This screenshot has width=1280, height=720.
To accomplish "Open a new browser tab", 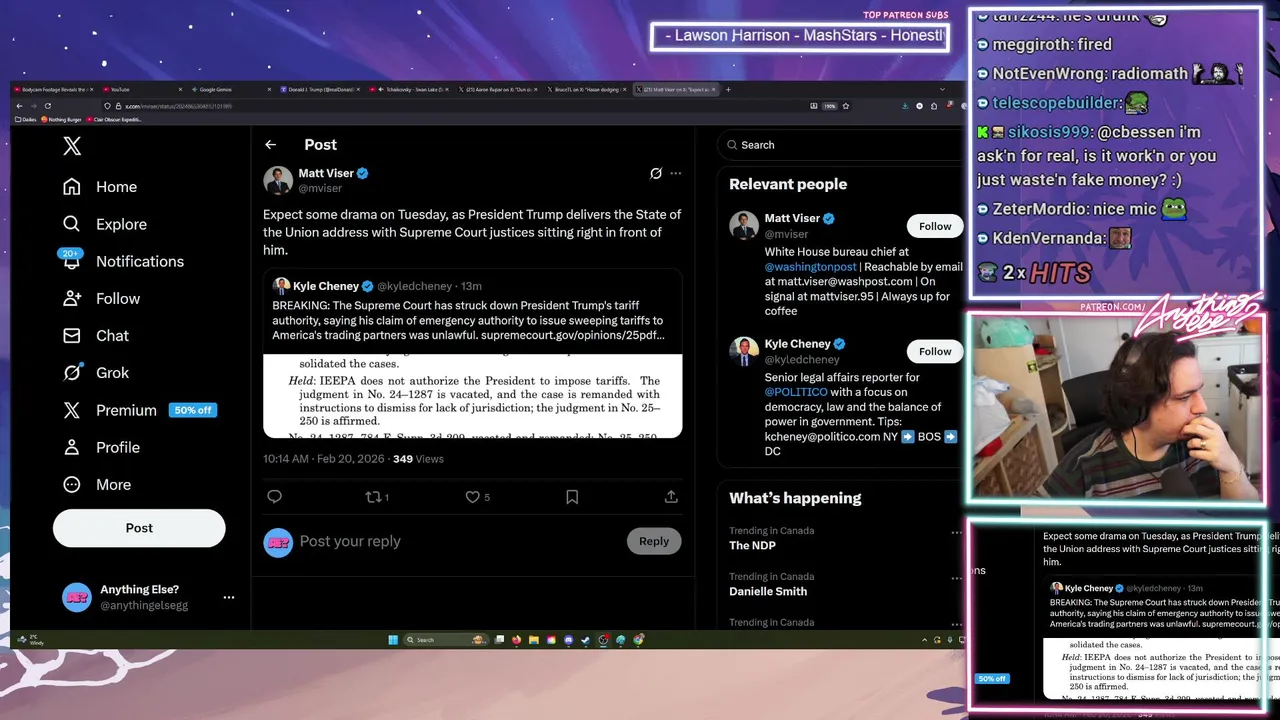I will (x=728, y=89).
